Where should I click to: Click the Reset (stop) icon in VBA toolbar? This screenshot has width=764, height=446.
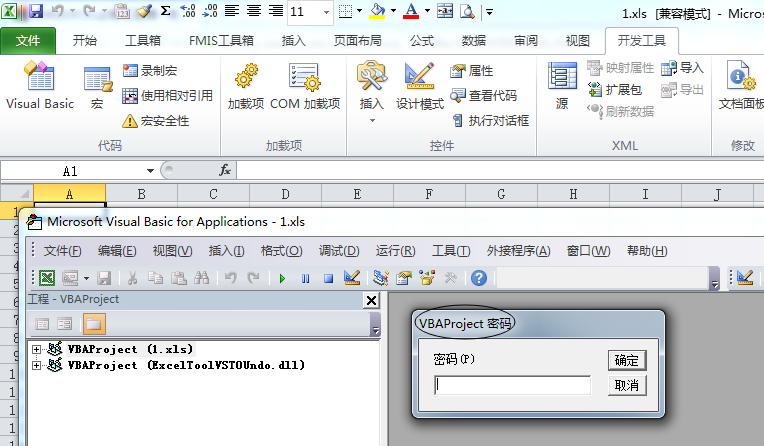[327, 278]
